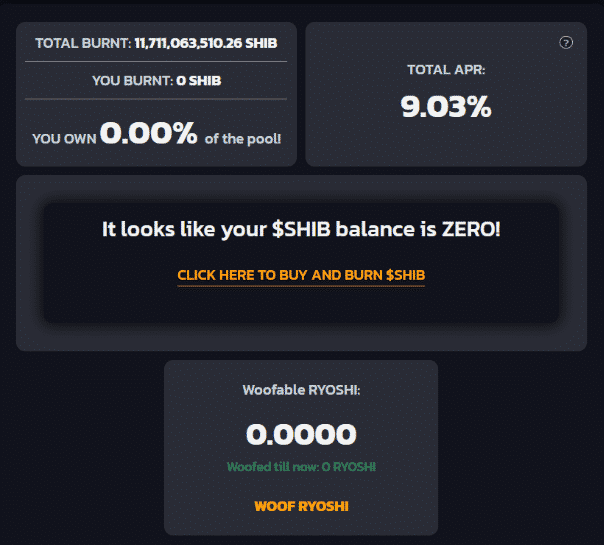Click the TOTAL APR label

446,70
